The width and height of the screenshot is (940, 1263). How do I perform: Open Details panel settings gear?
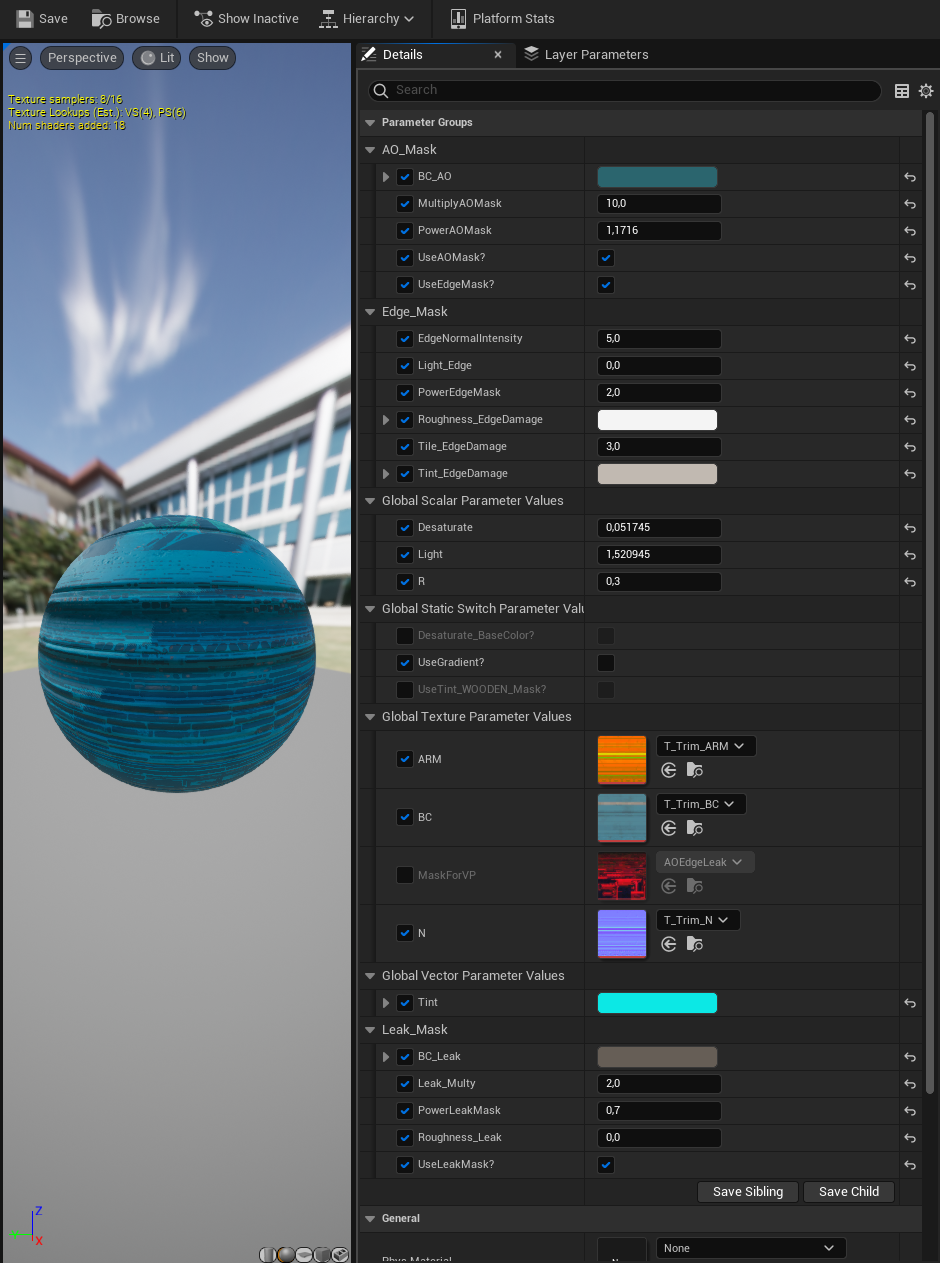(926, 91)
